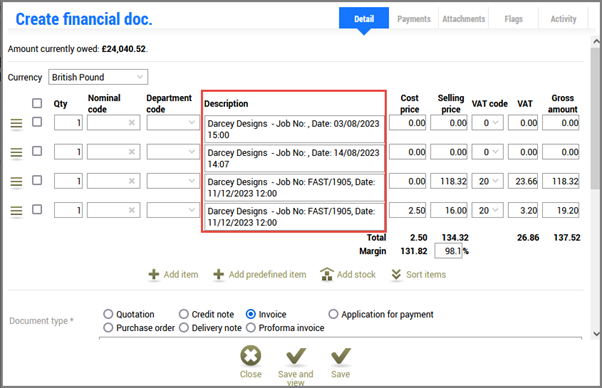Click the drag handle for 16.00 selling price row

point(16,211)
